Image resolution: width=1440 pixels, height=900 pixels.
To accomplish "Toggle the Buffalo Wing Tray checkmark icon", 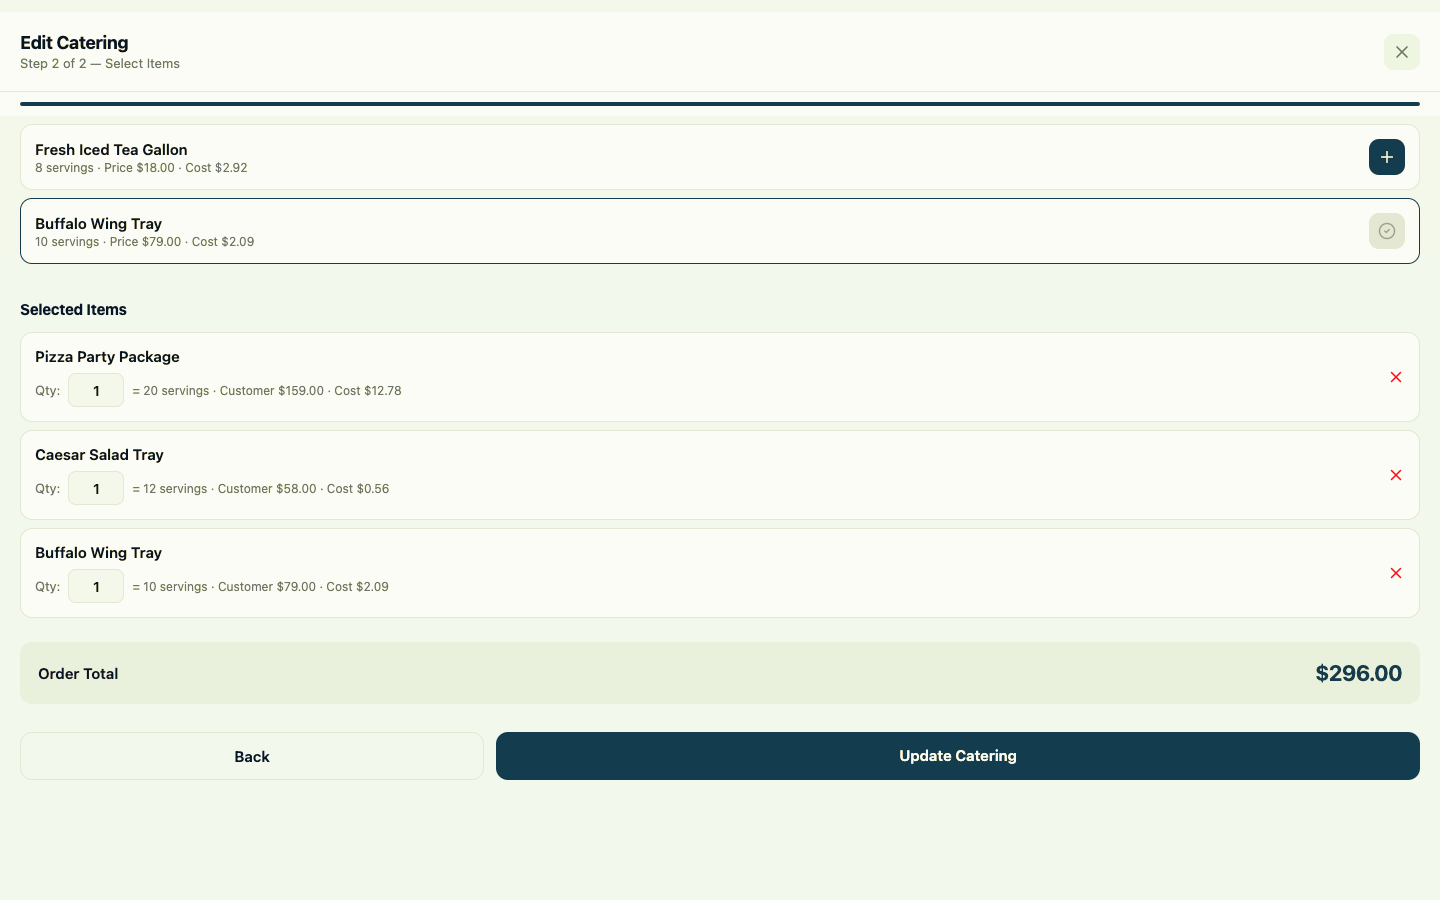I will [1387, 231].
